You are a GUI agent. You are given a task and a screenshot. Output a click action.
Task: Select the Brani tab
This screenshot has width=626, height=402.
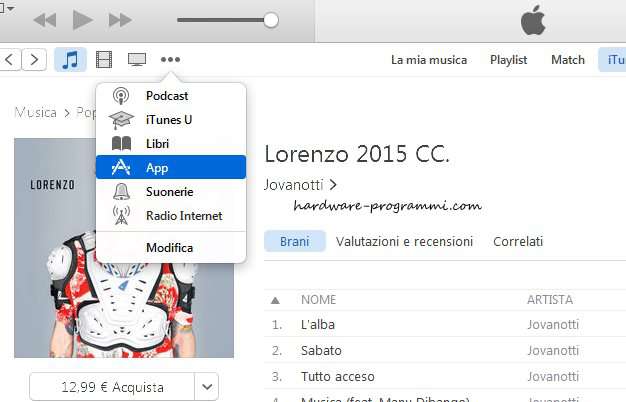coord(295,242)
